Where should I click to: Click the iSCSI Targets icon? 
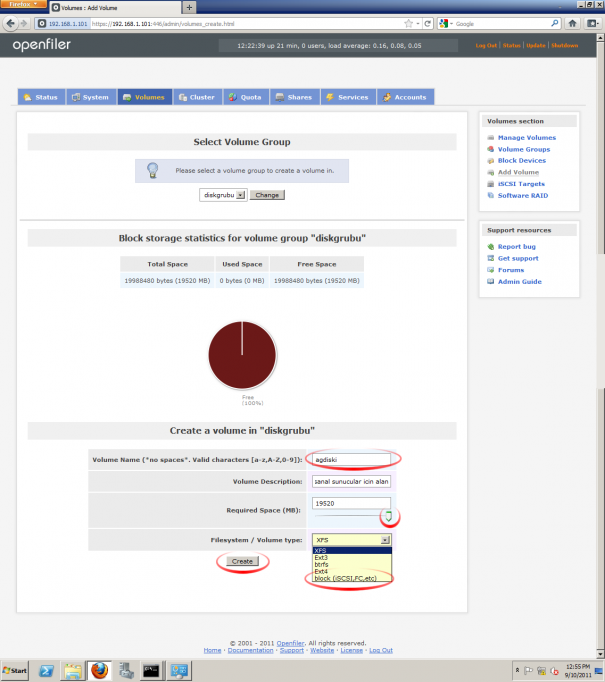click(x=491, y=184)
